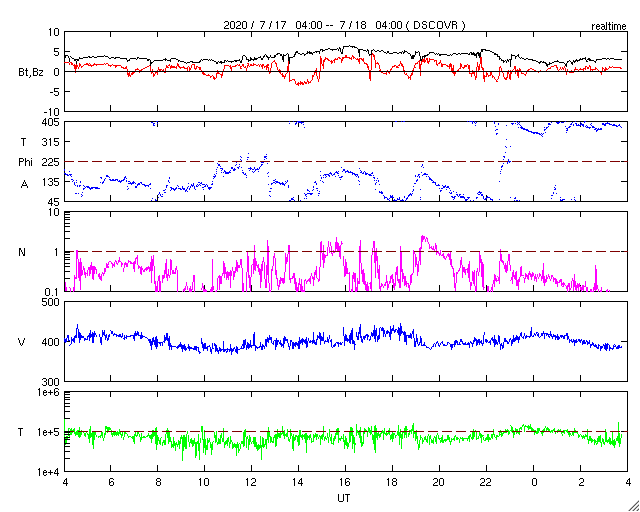The width and height of the screenshot is (640, 512).
Task: Click the "5" tick of the Bt,Bz panel
Action: click(56, 51)
